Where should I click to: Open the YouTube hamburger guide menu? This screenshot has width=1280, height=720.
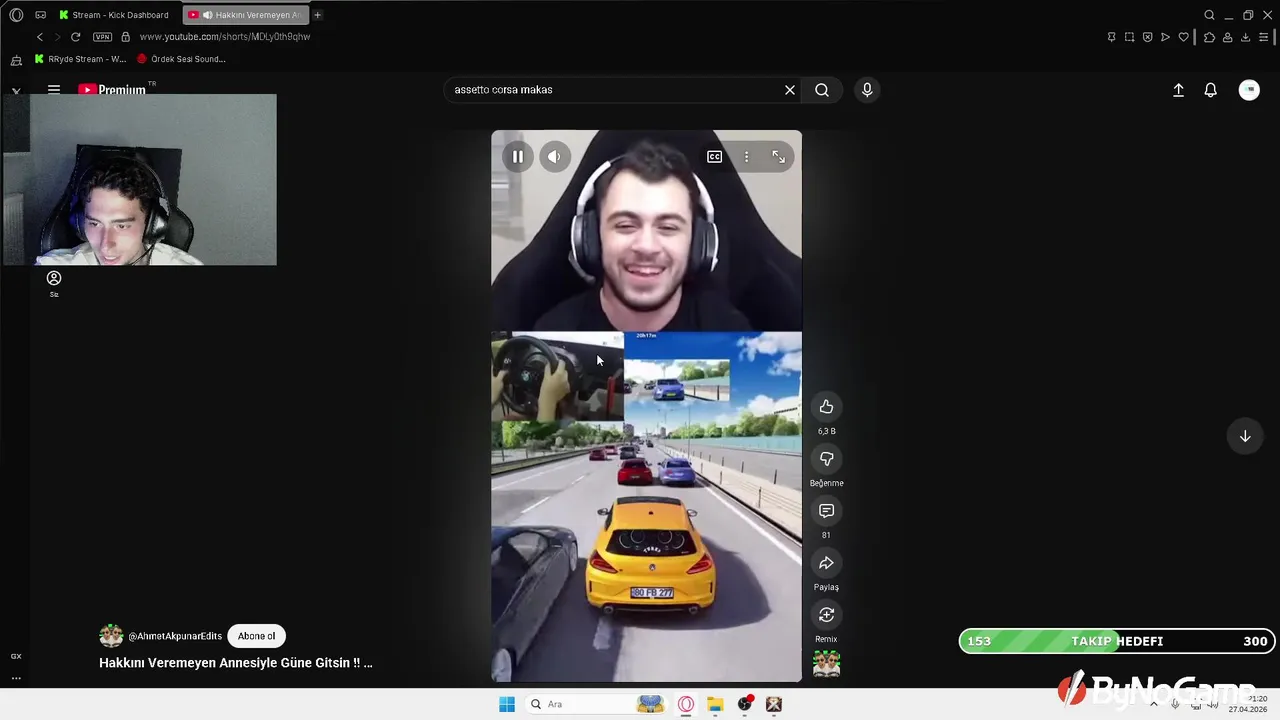54,89
